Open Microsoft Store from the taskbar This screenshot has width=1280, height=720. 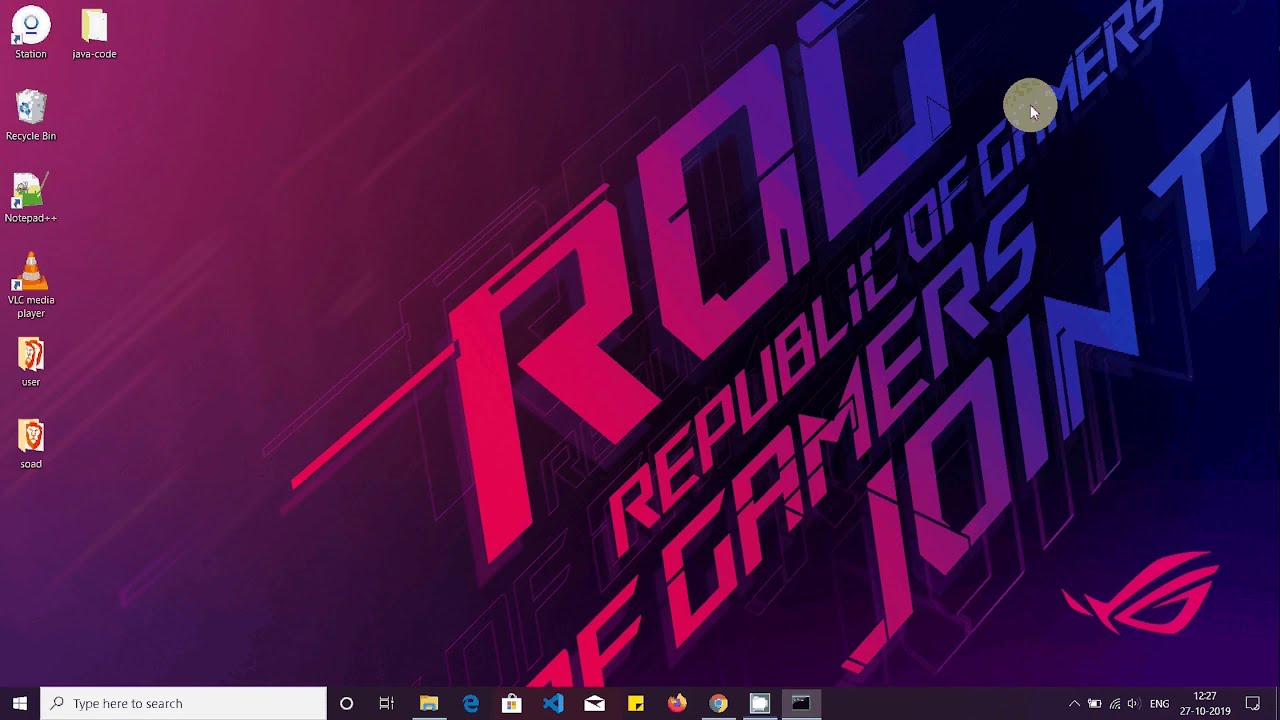click(511, 703)
